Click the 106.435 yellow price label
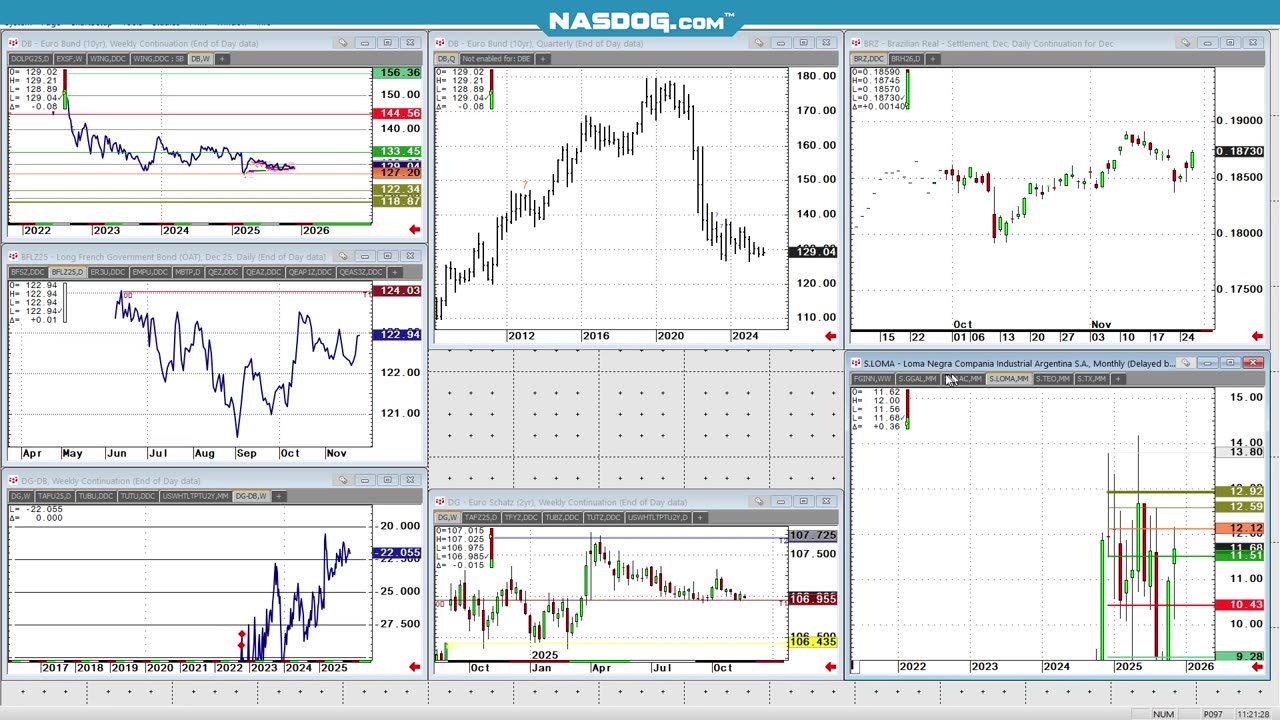Image resolution: width=1280 pixels, height=720 pixels. (x=813, y=642)
